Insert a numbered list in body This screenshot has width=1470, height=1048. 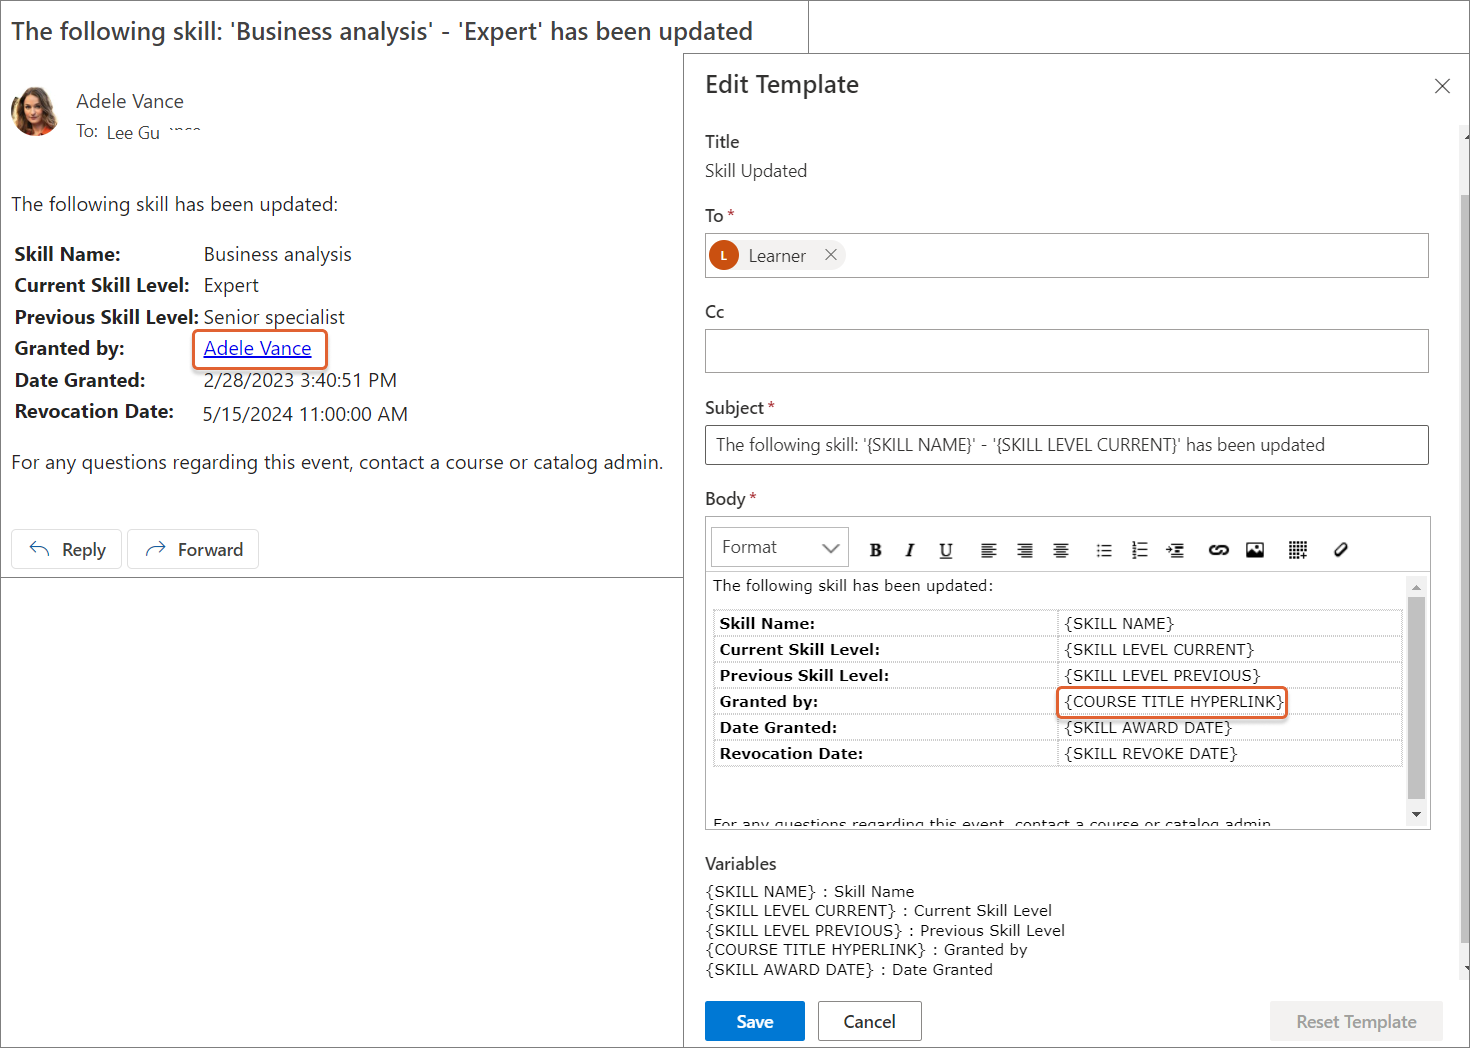(1139, 550)
